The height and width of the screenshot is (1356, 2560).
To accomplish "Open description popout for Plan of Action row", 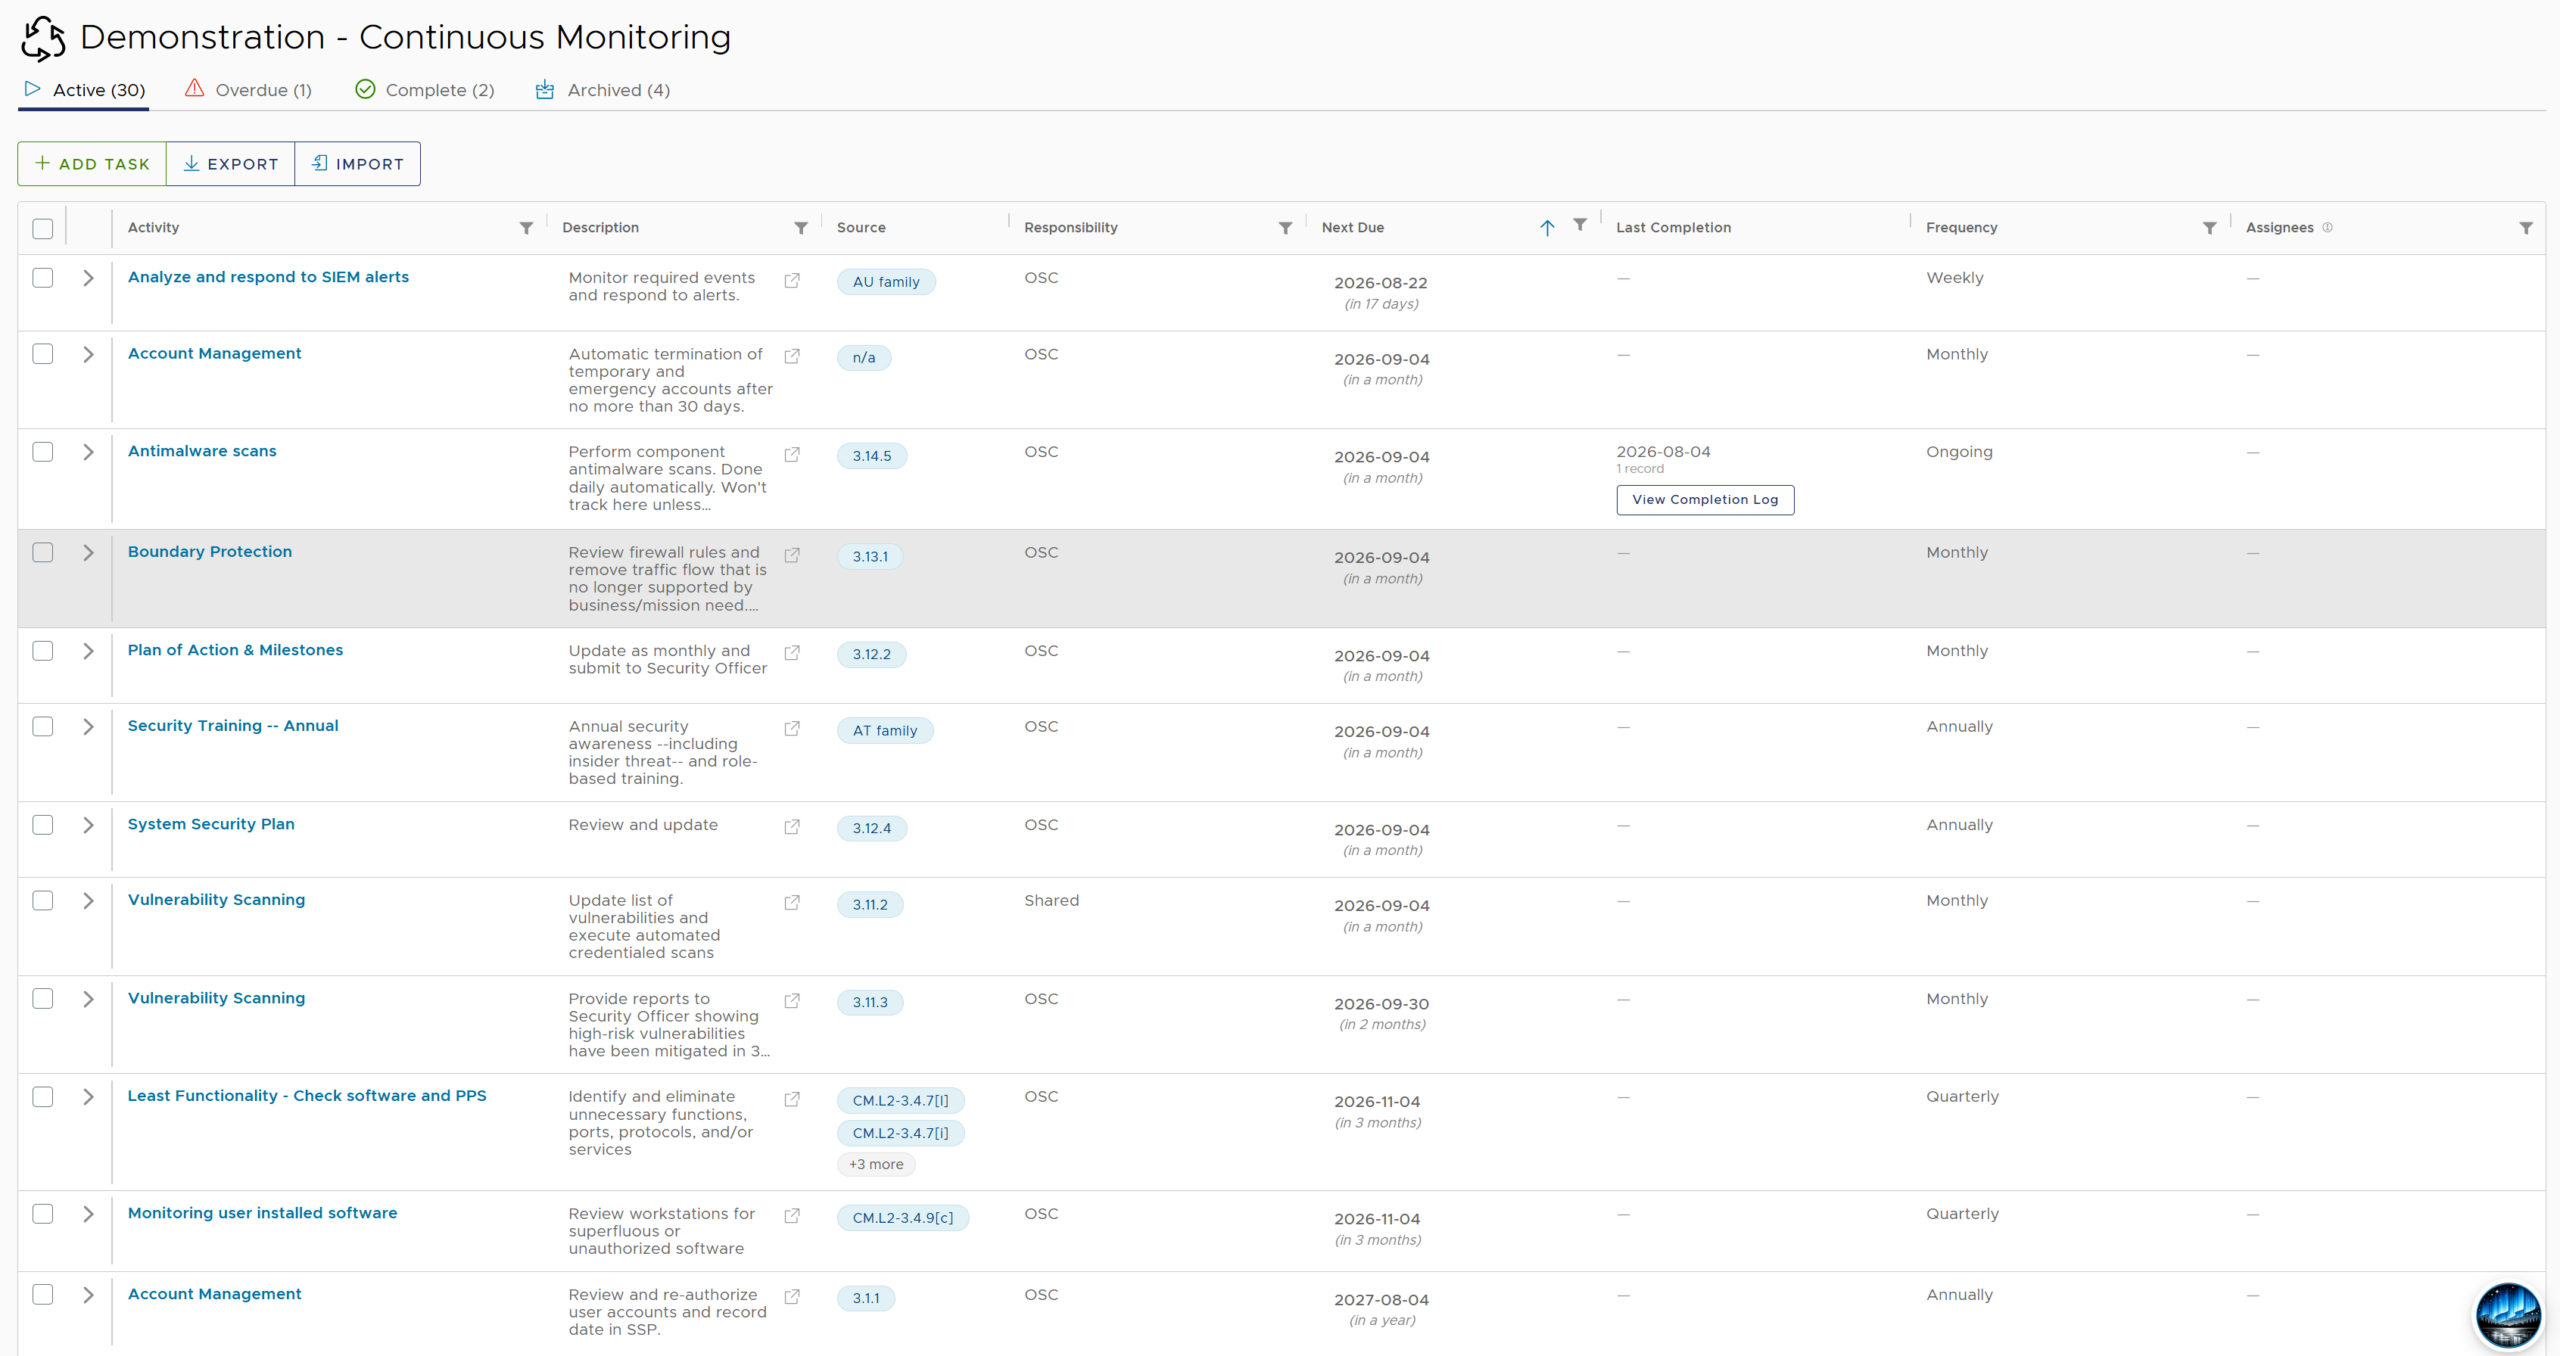I will pos(792,653).
